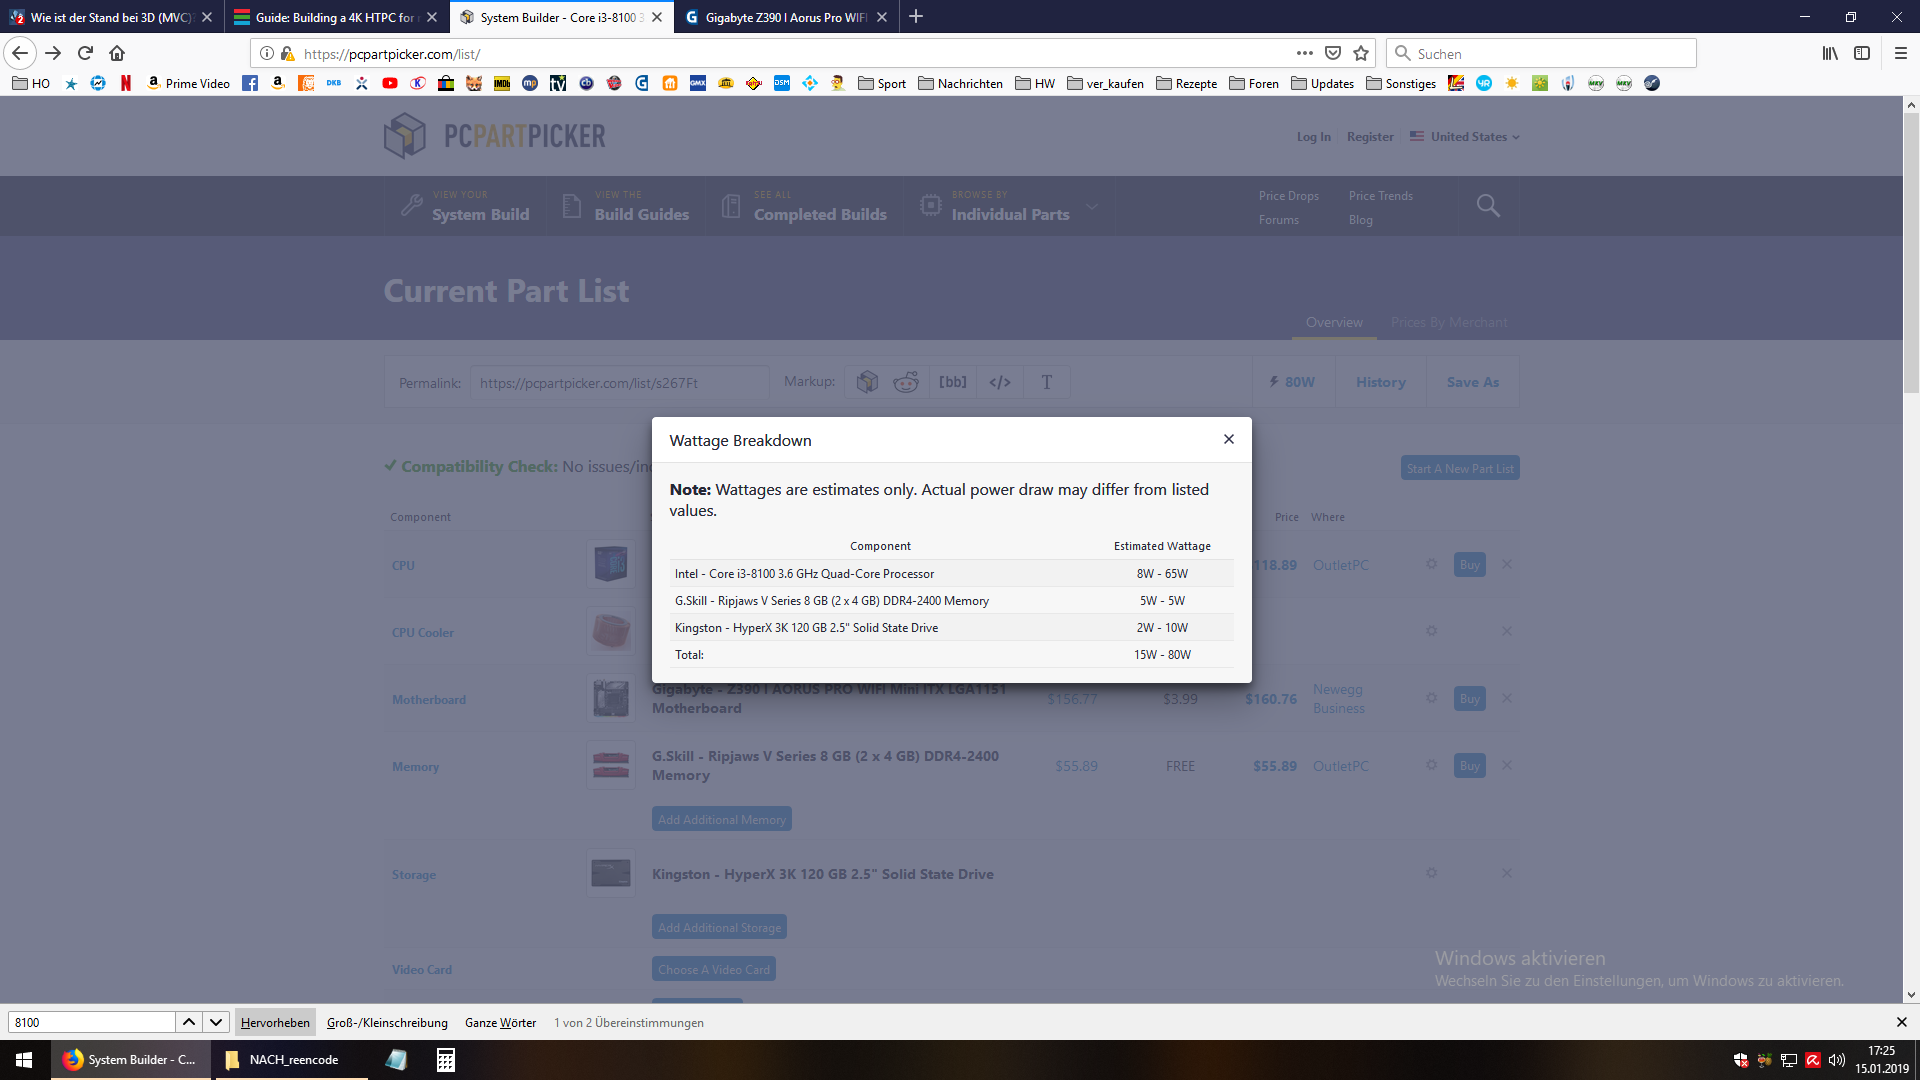Open System Build navigation item
This screenshot has width=1920, height=1080.
(x=466, y=205)
